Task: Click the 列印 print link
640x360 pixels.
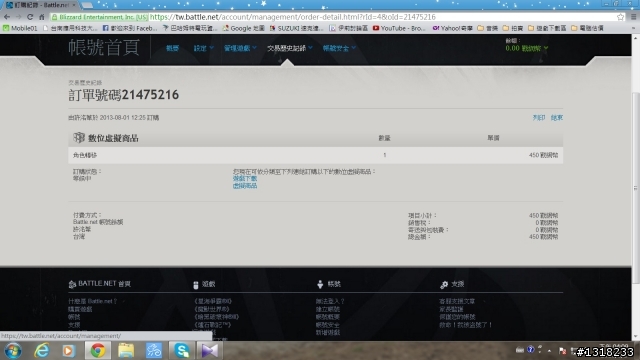Action: [538, 118]
